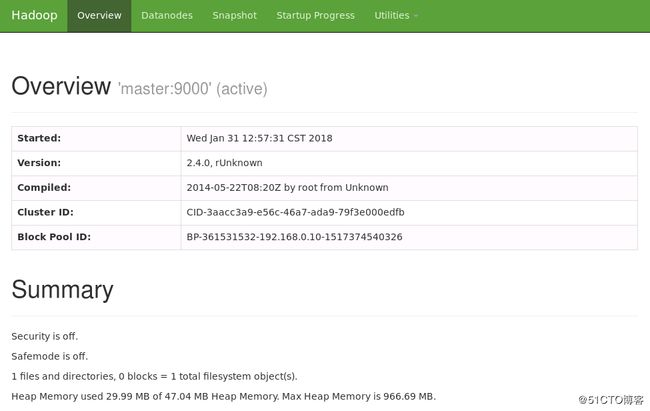650x411 pixels.
Task: Click the '1 files and directories' line
Action: 154,376
